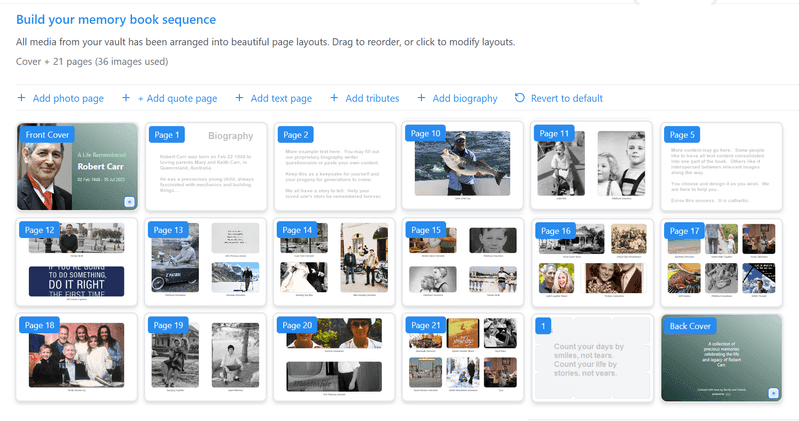
Task: Click the plus icon beside Add text page
Action: [240, 98]
